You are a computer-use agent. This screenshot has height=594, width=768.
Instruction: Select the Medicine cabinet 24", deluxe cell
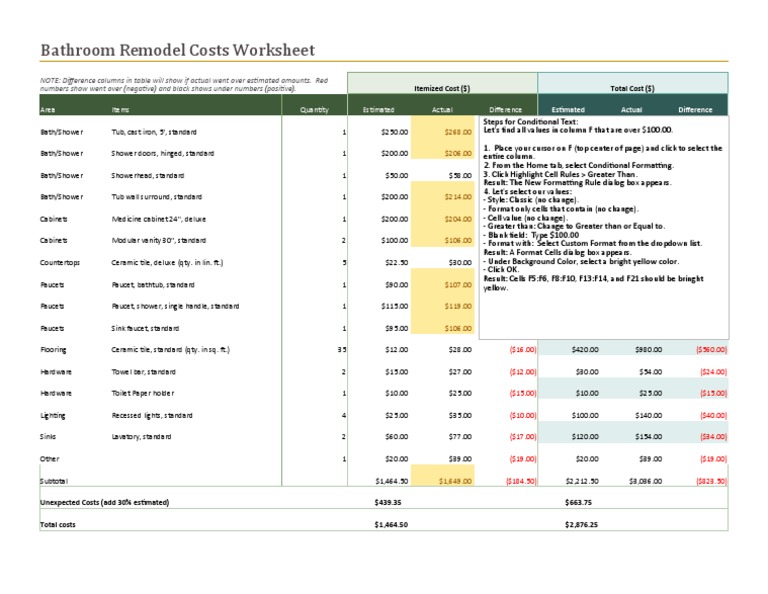coord(159,219)
